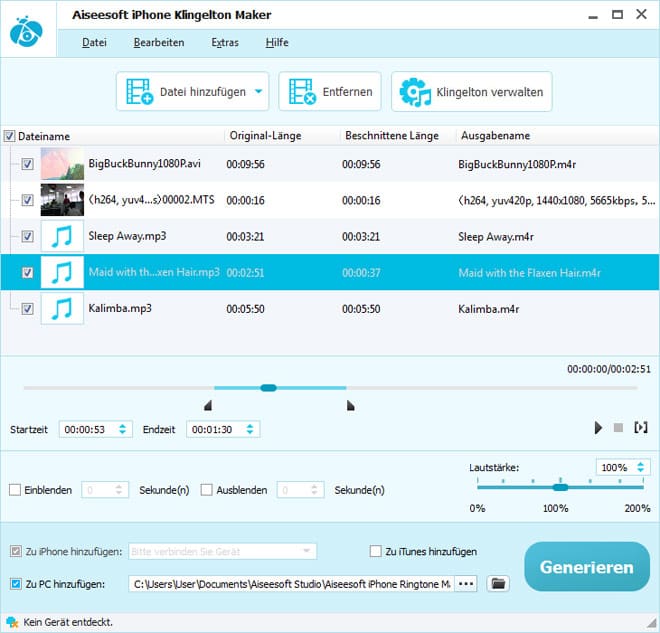Click the Klingelton verwalten gear icon button
Image resolution: width=660 pixels, height=633 pixels.
[x=472, y=93]
